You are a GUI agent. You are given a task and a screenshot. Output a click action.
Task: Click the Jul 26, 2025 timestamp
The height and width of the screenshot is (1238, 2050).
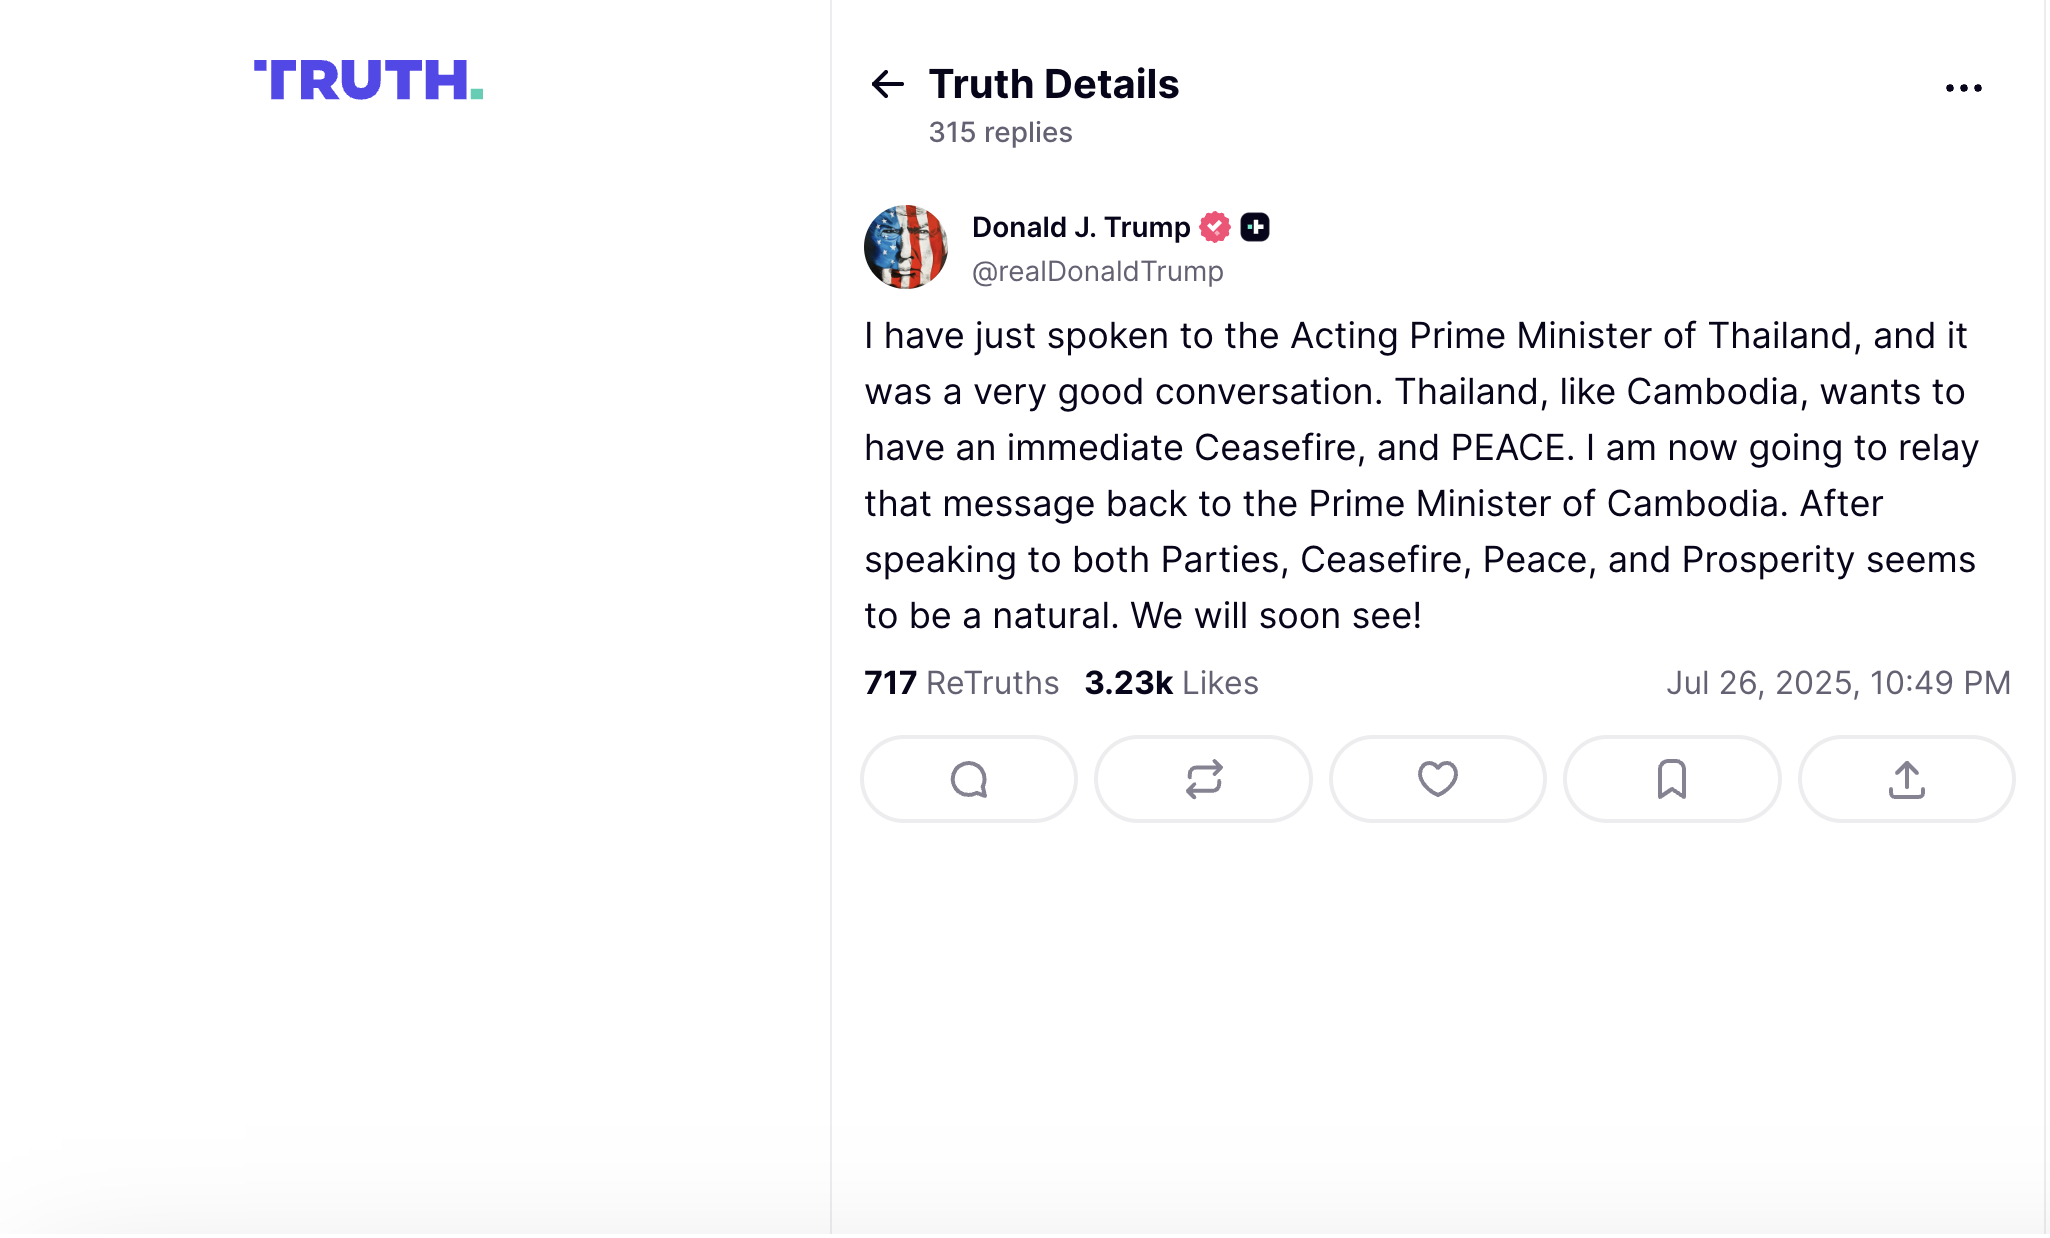coord(1837,683)
